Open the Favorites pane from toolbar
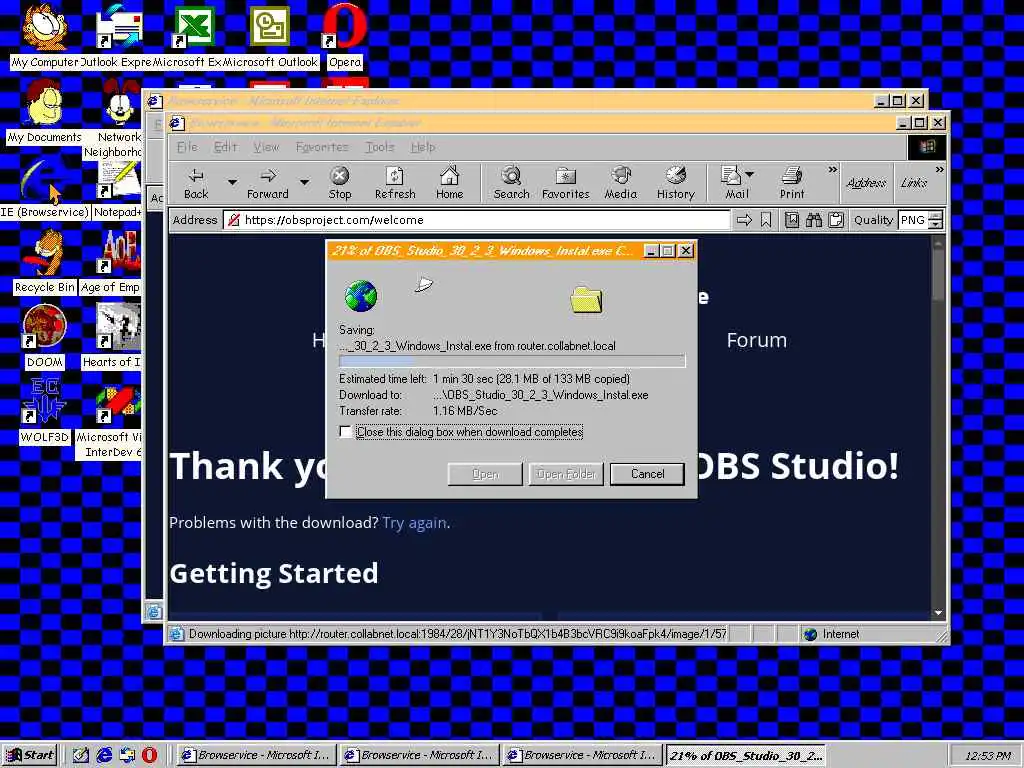 coord(566,183)
